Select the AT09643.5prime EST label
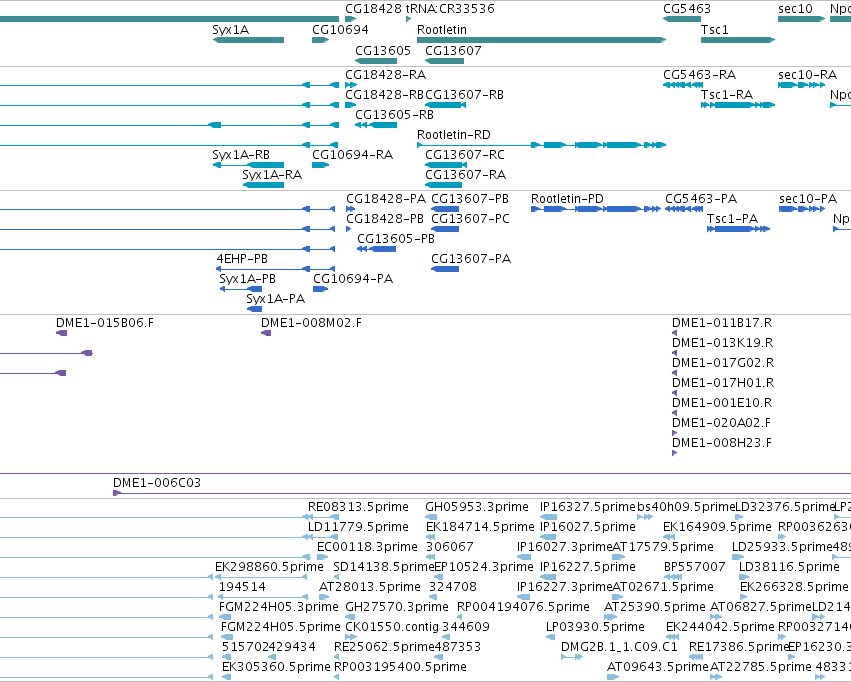Screen dimensions: 851x682 [658, 667]
